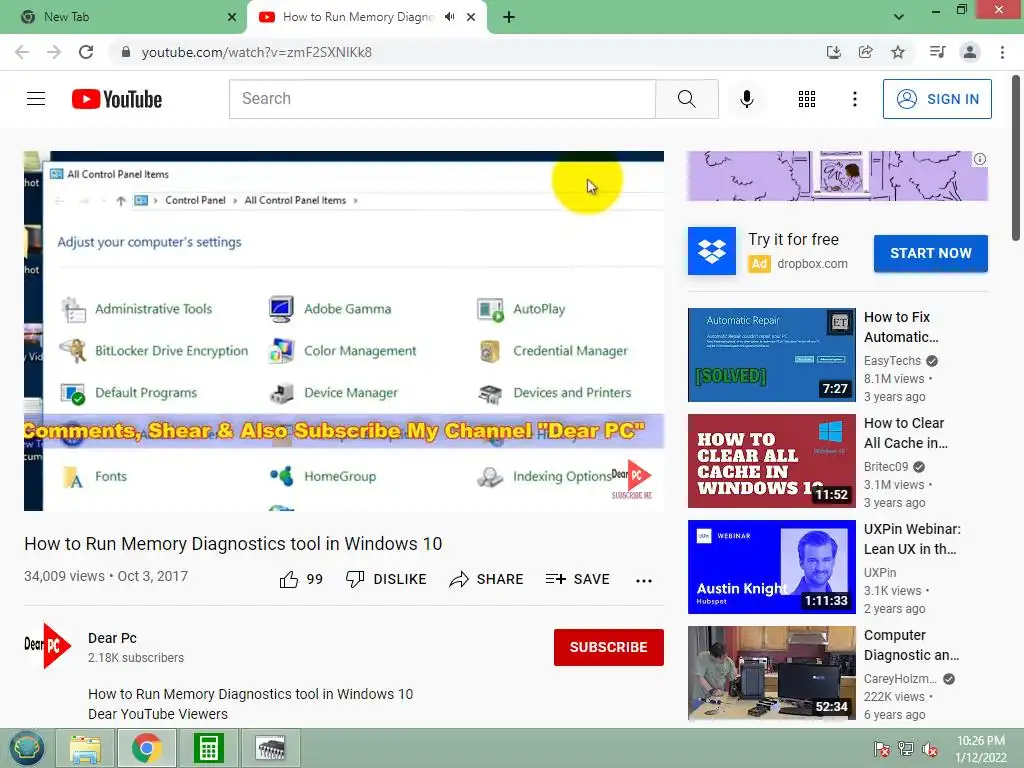1024x768 pixels.
Task: Subscribe to Dear Pc channel
Action: 608,647
